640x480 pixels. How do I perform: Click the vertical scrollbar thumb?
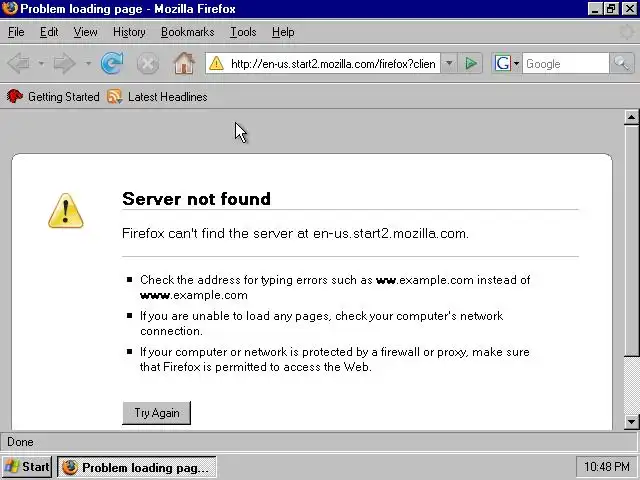click(631, 241)
